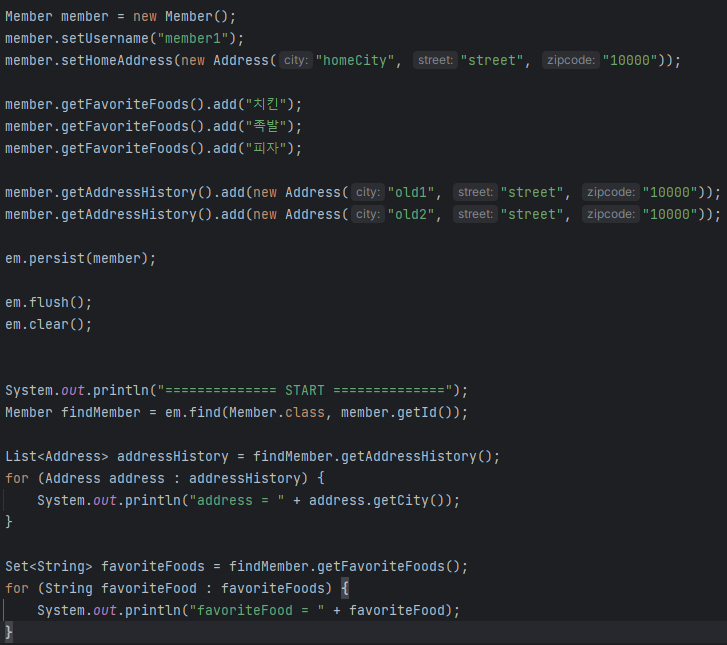Image resolution: width=727 pixels, height=645 pixels.
Task: Click the "member1" string in setUsername
Action: [193, 38]
